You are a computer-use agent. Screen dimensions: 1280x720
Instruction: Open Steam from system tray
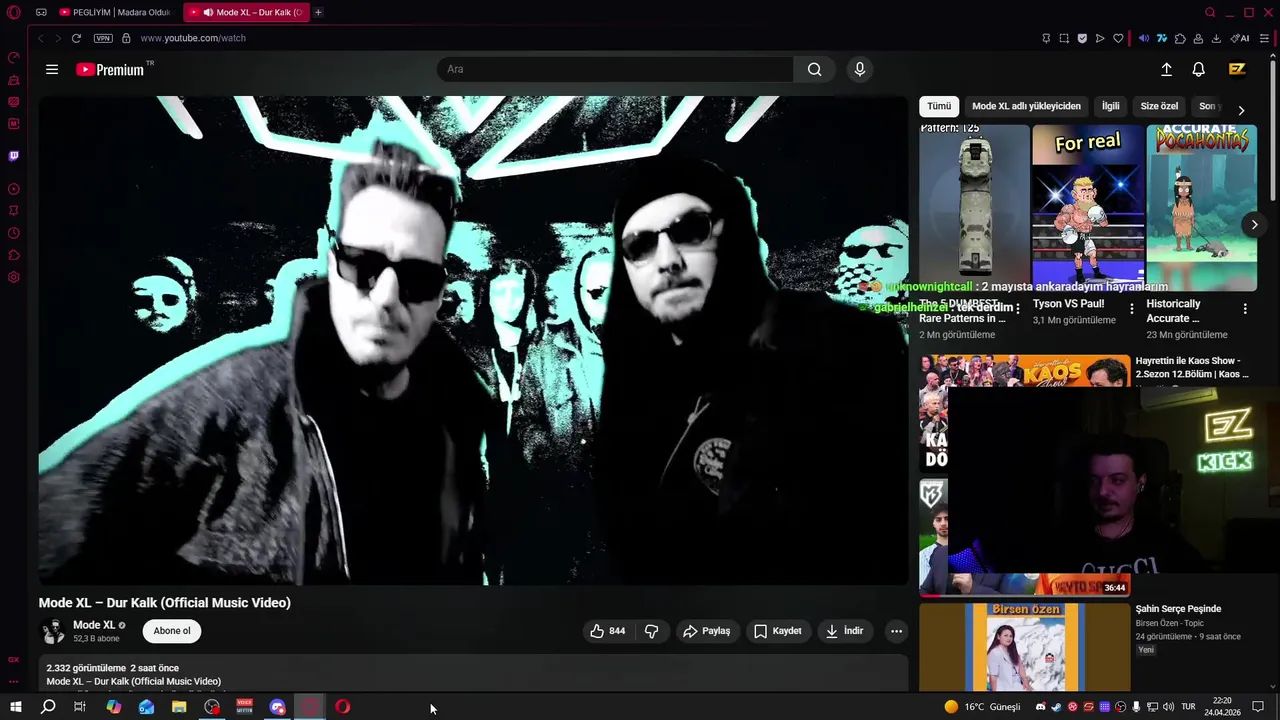click(x=1056, y=707)
